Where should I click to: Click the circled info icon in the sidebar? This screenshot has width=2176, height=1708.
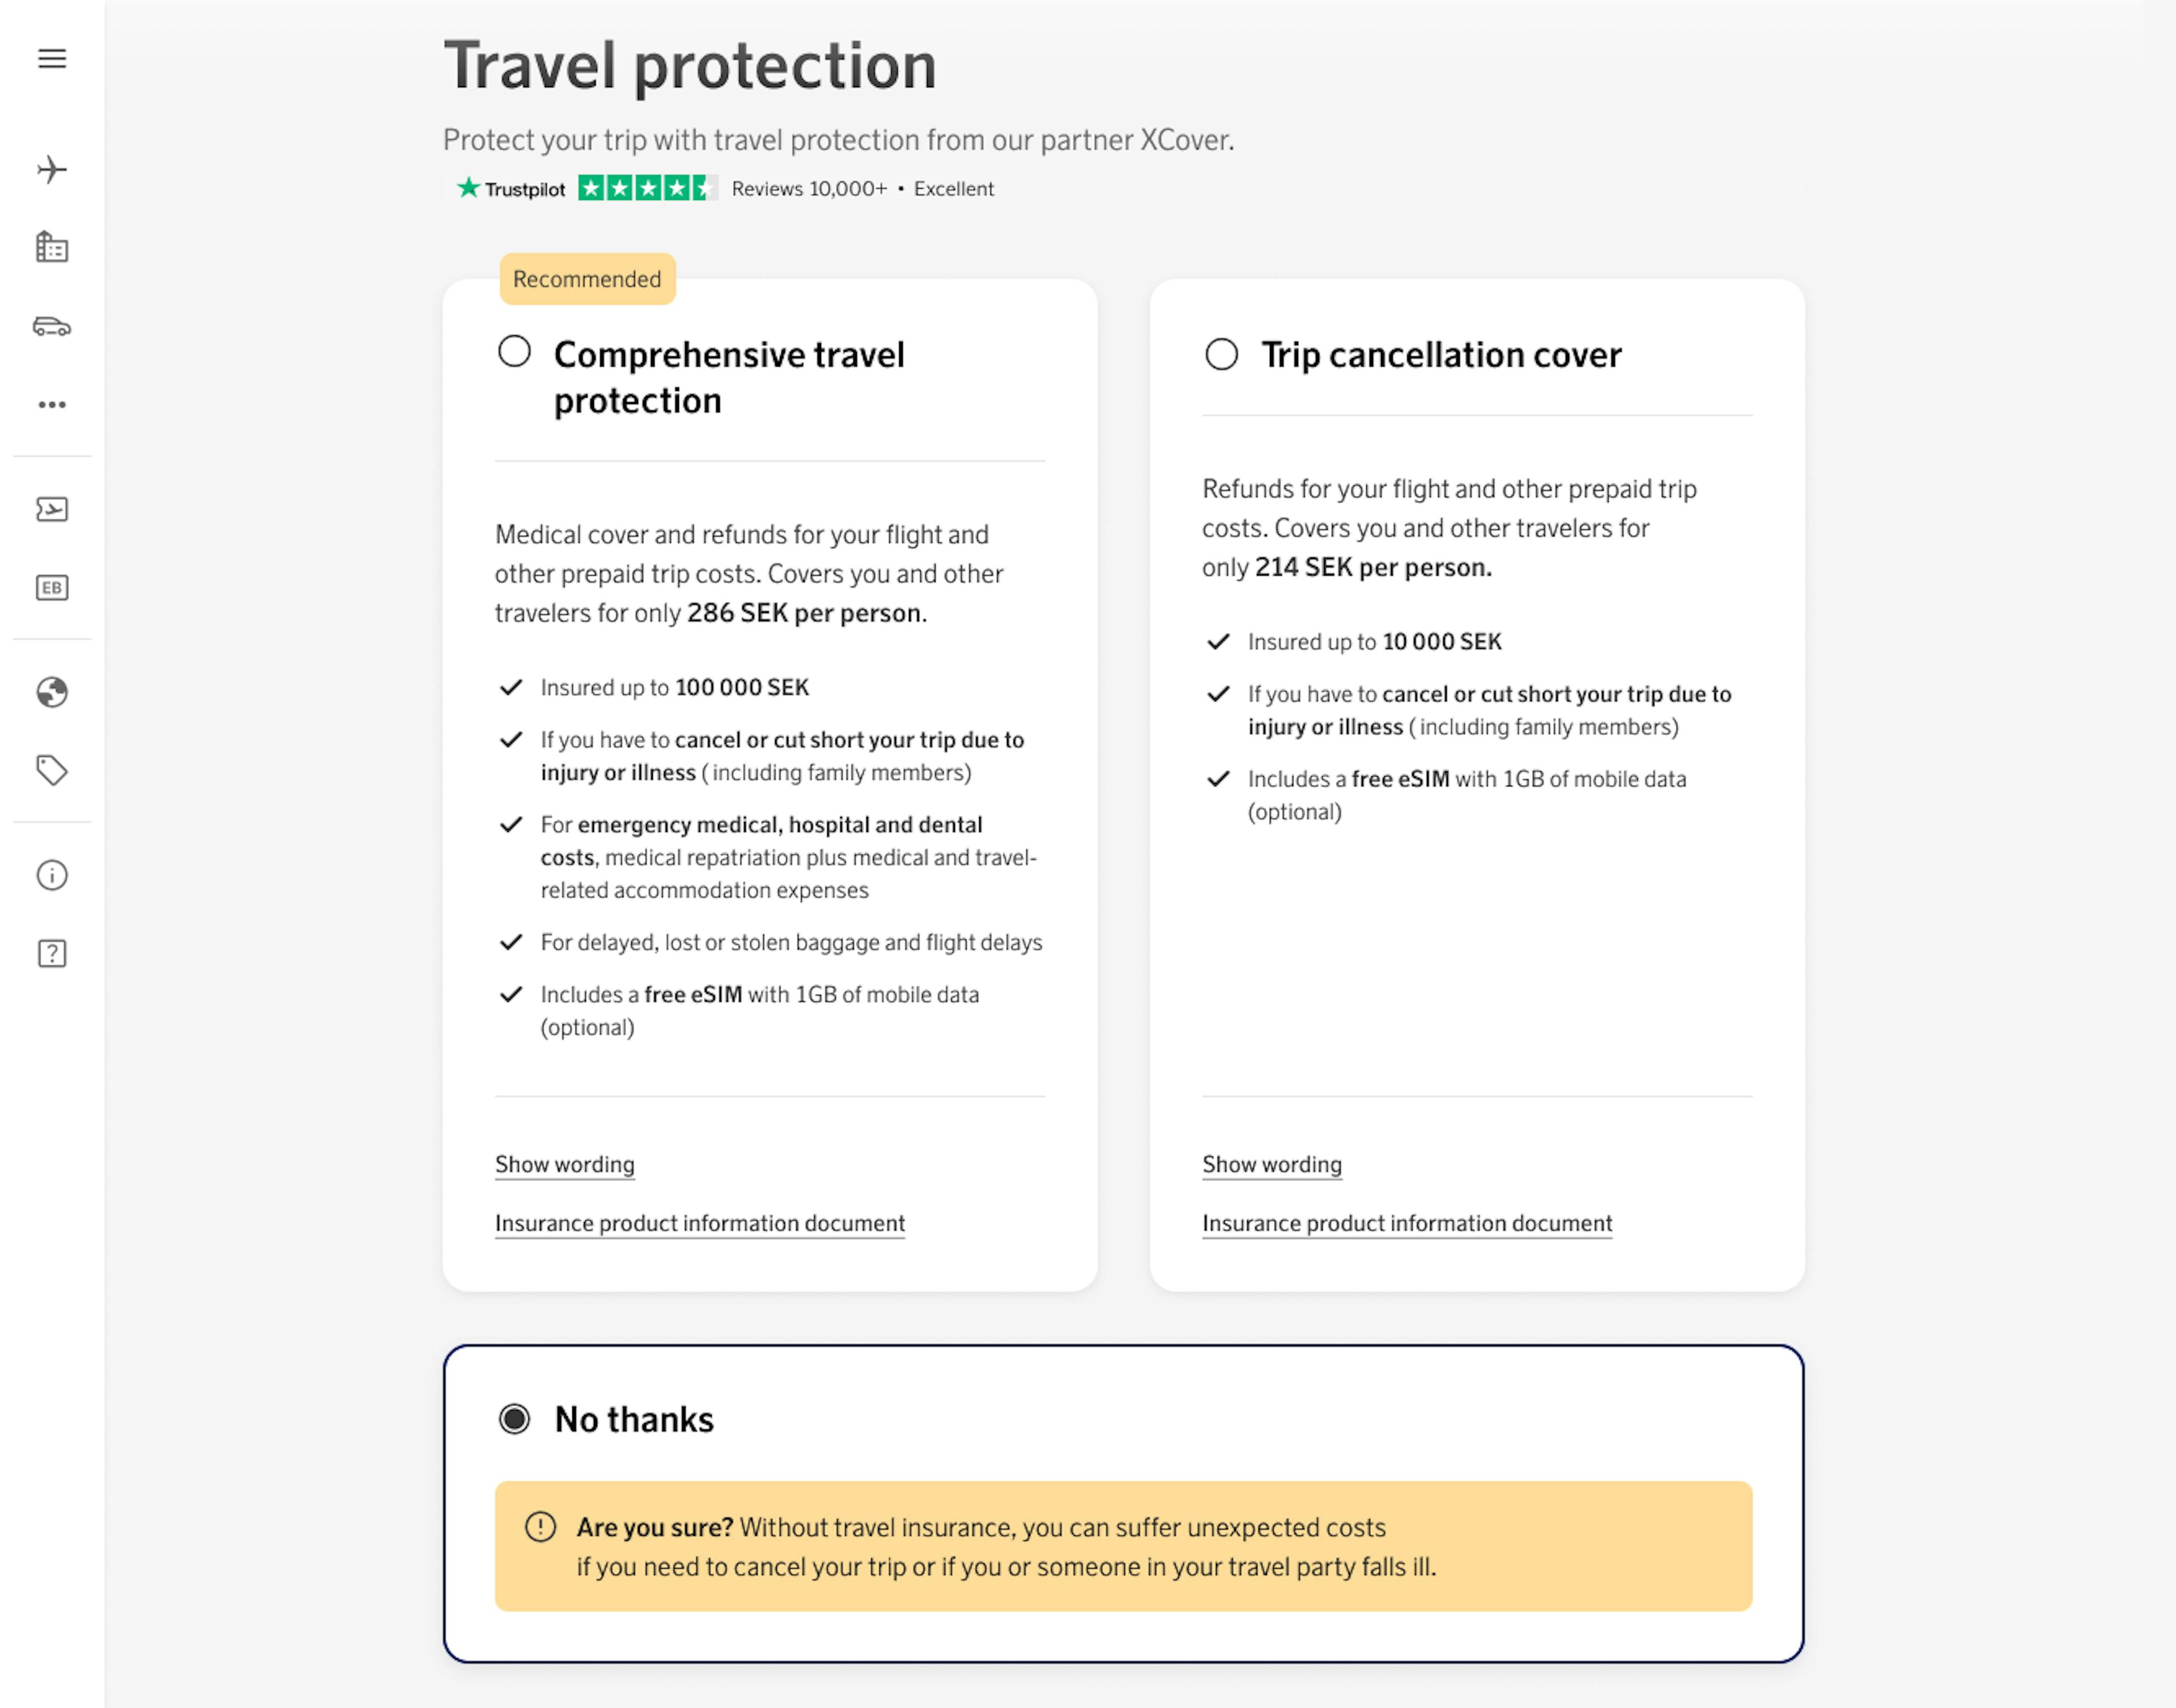52,875
